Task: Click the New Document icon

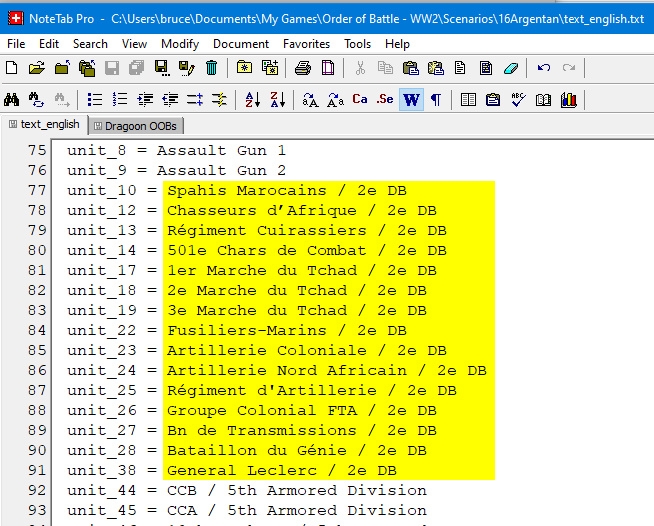Action: click(12, 68)
